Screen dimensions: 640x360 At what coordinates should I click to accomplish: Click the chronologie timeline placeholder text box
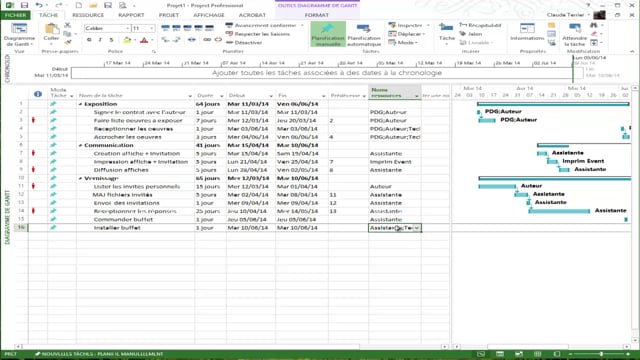click(327, 73)
